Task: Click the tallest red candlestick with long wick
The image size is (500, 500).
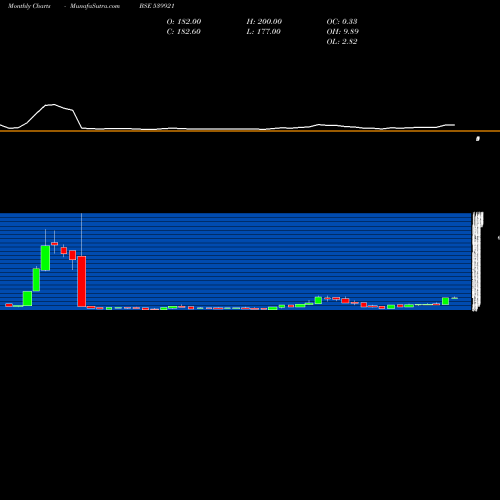Action: (x=82, y=281)
